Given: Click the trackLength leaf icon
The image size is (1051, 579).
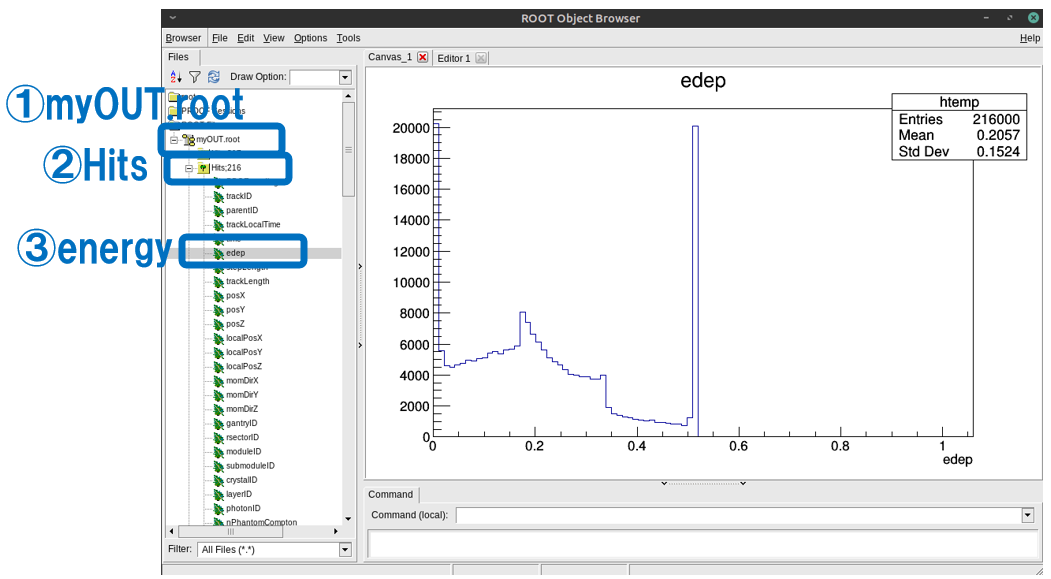Looking at the screenshot, I should tap(219, 281).
